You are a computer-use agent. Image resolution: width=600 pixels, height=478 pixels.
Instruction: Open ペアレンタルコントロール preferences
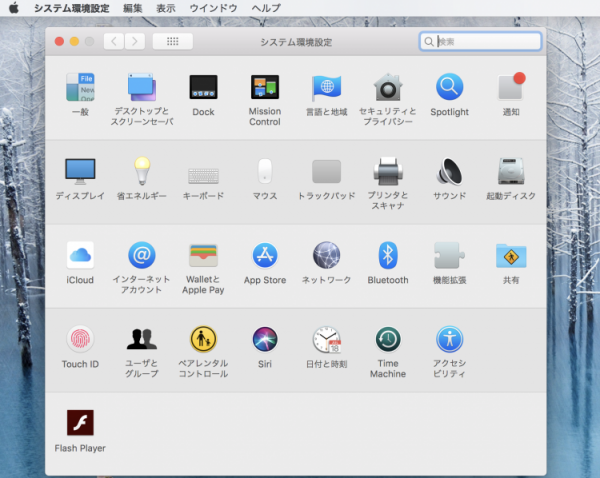(x=204, y=339)
